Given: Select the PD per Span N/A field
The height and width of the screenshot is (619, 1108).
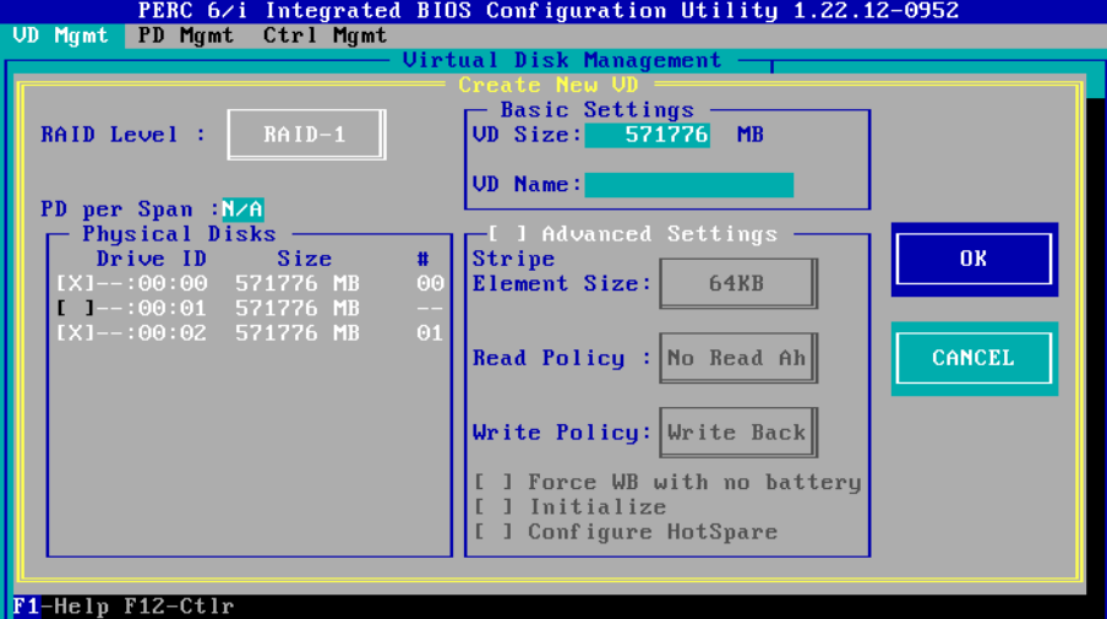Looking at the screenshot, I should point(242,209).
